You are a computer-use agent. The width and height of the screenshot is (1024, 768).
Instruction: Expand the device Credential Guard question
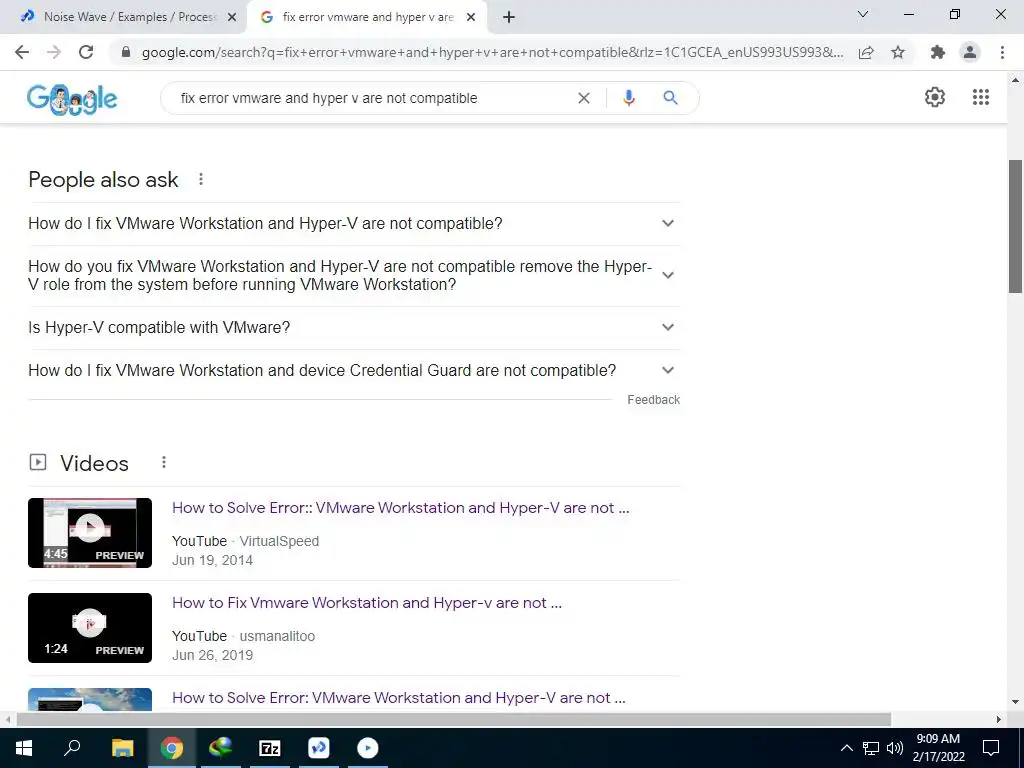354,370
